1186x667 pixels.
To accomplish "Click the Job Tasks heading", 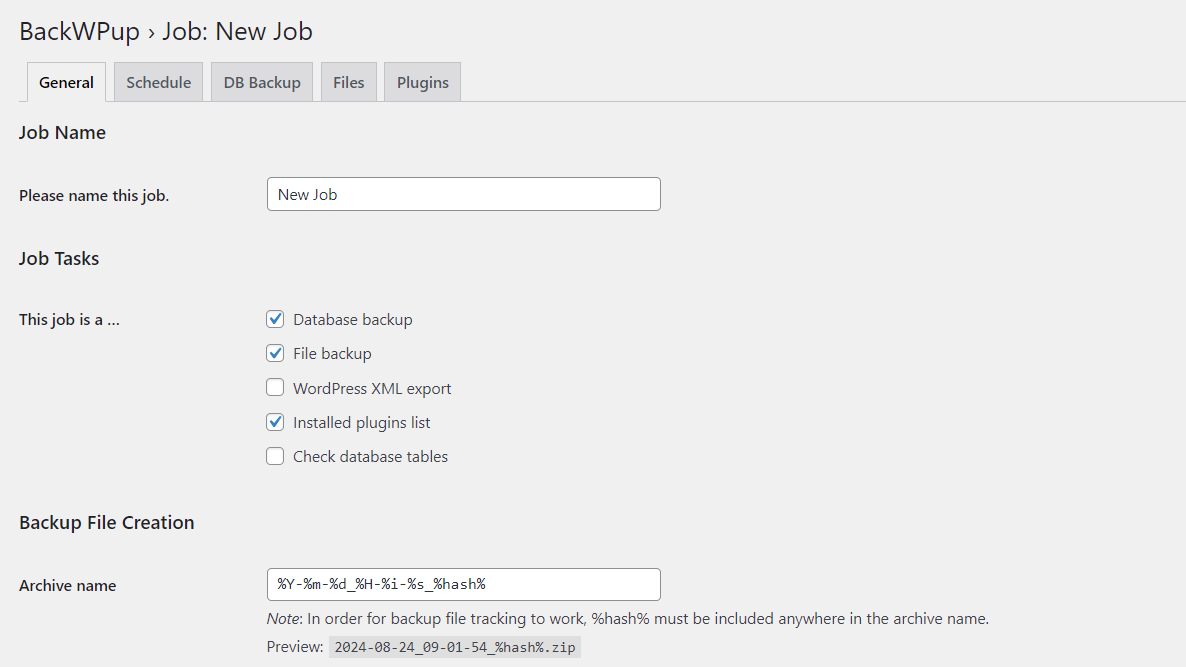I will click(58, 258).
